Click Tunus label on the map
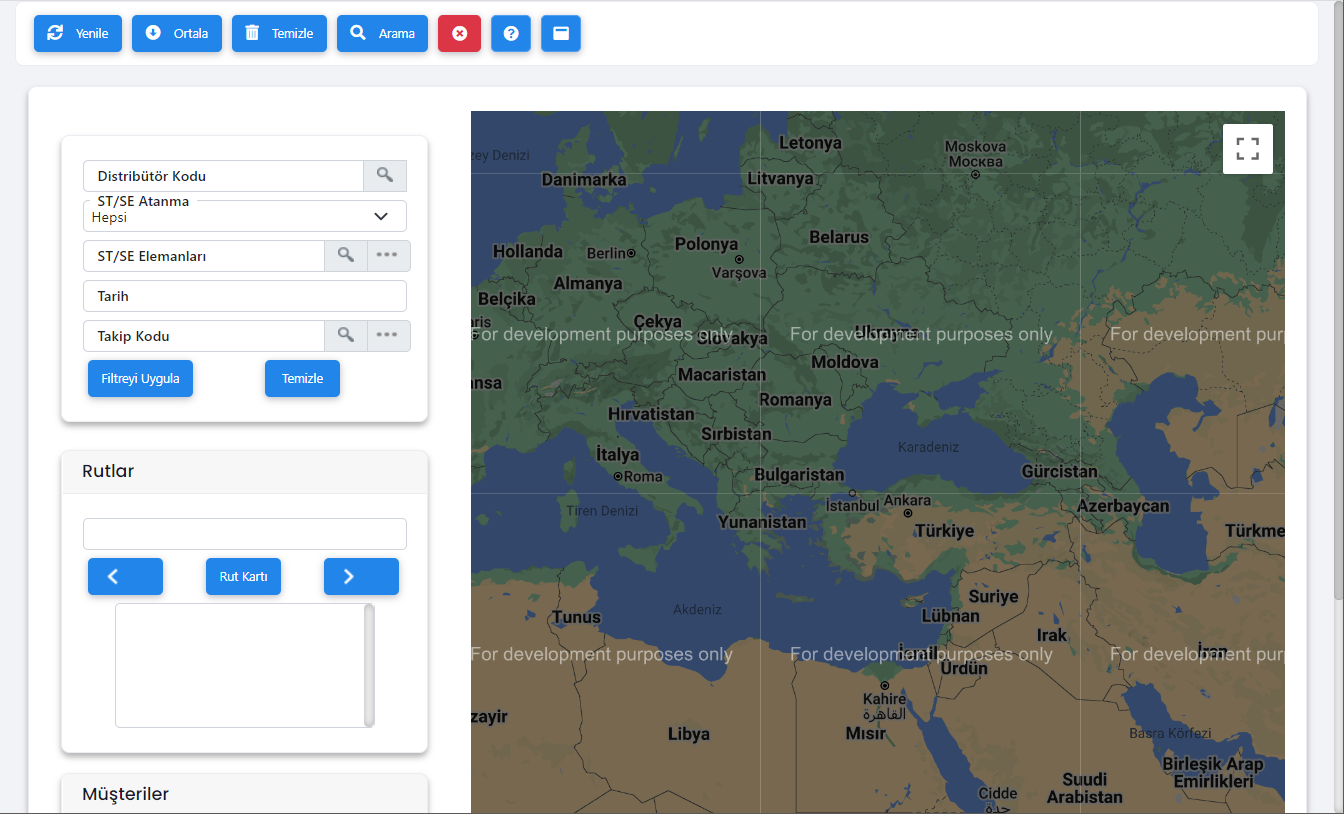1344x814 pixels. pyautogui.click(x=576, y=617)
